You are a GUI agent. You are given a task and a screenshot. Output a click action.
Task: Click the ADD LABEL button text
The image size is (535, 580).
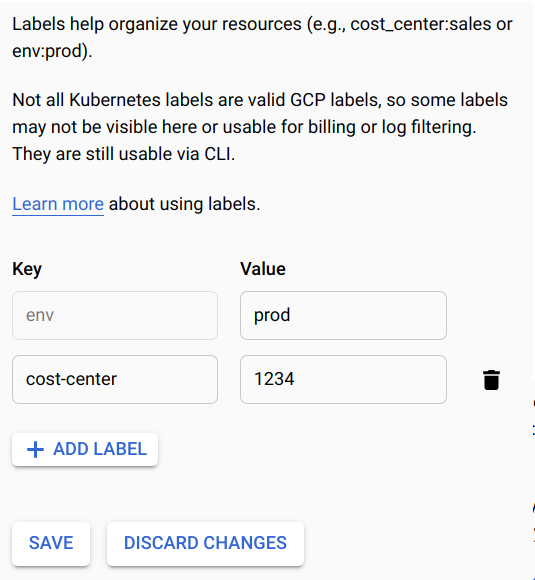[x=100, y=449]
